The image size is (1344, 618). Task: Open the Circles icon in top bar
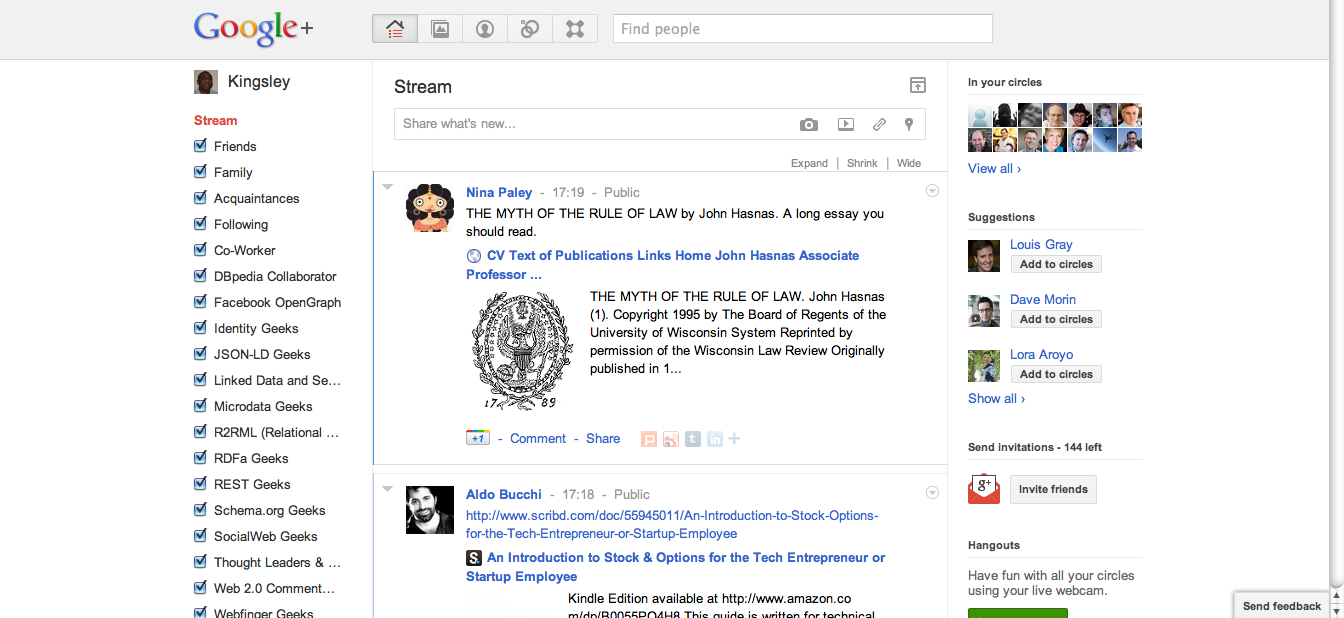point(530,28)
